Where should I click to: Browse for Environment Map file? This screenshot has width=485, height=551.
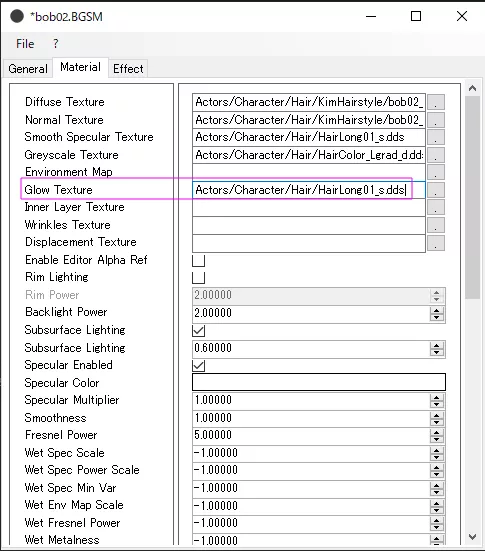click(436, 173)
